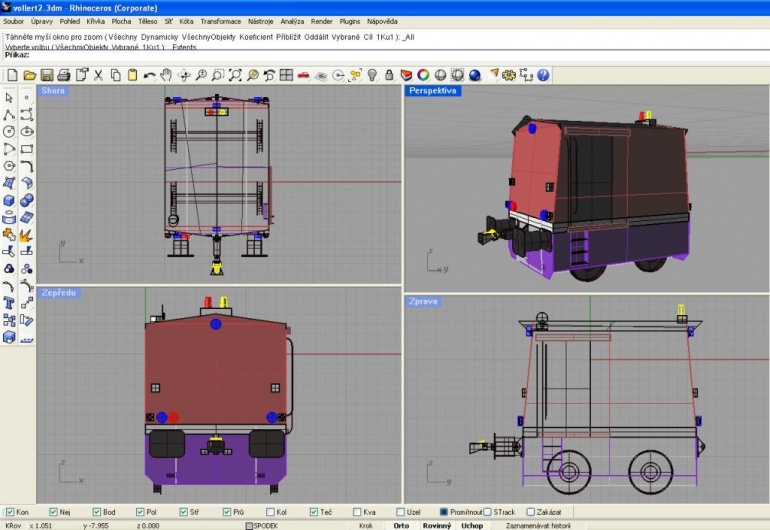
Task: Select the Ellipse tool in side toolbar
Action: click(27, 132)
